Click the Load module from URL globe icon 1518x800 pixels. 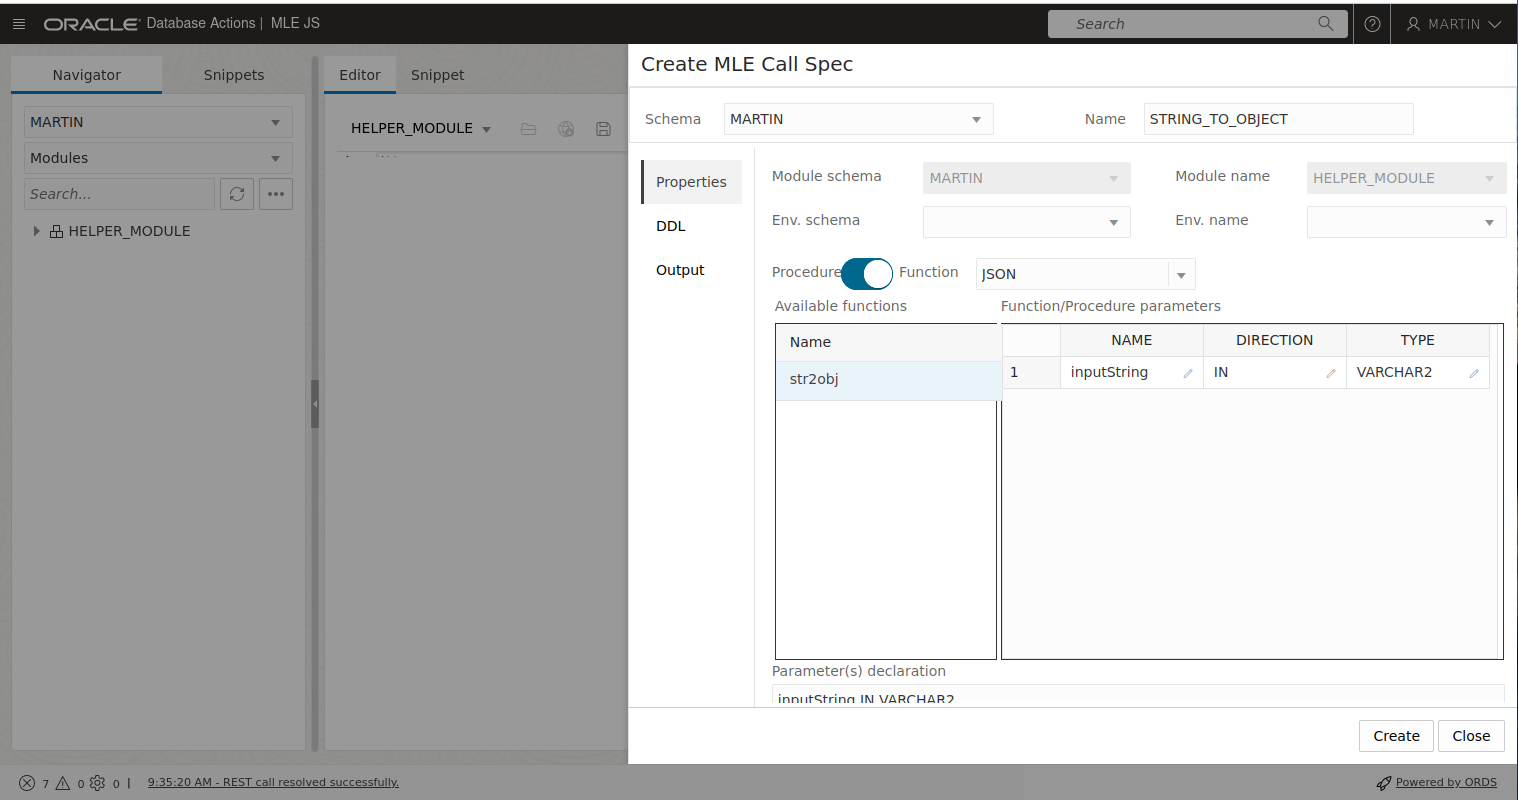pyautogui.click(x=565, y=128)
